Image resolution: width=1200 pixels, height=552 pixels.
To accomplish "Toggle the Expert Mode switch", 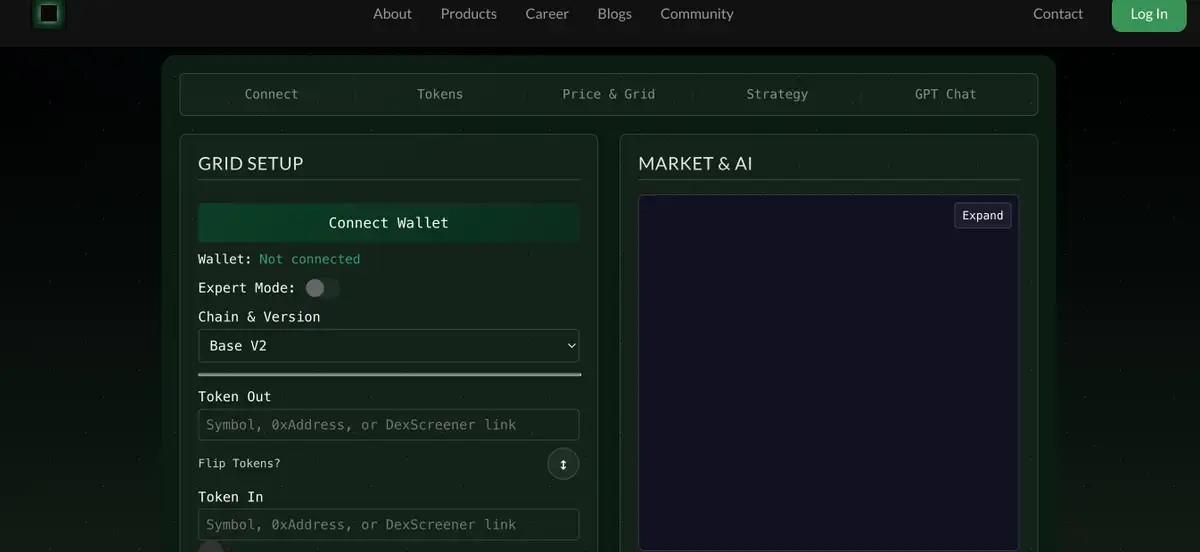I will pyautogui.click(x=322, y=288).
